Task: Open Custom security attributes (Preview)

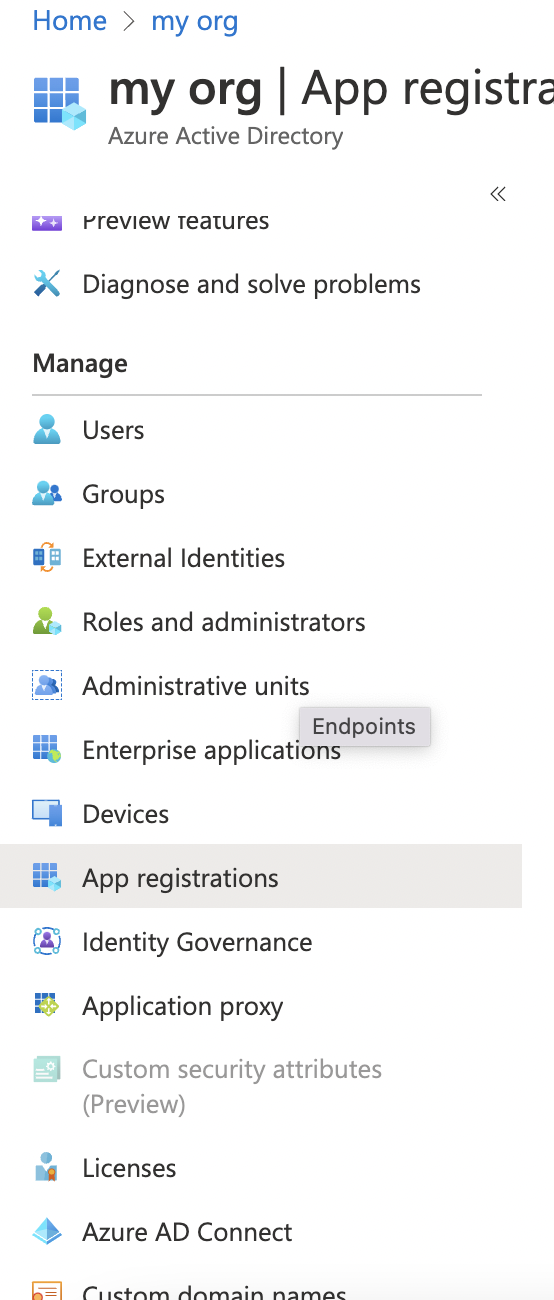Action: point(232,1086)
